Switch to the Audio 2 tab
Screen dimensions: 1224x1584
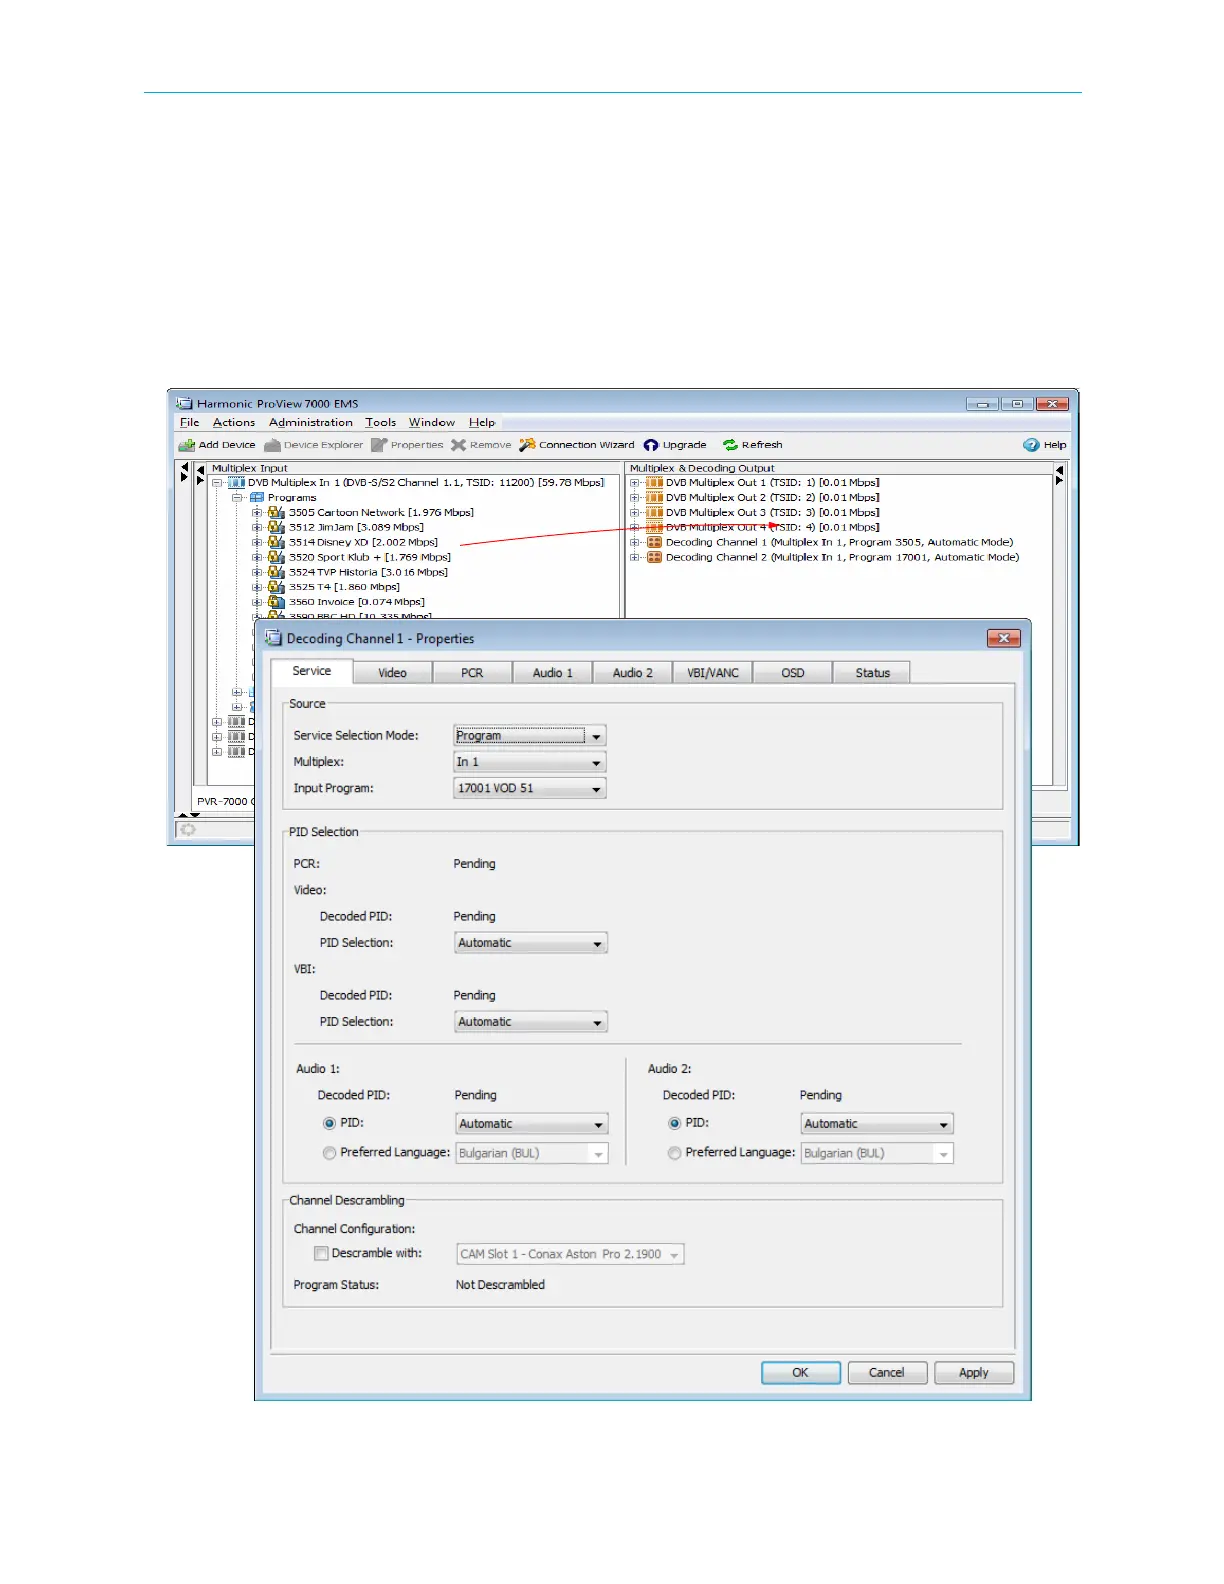click(633, 673)
